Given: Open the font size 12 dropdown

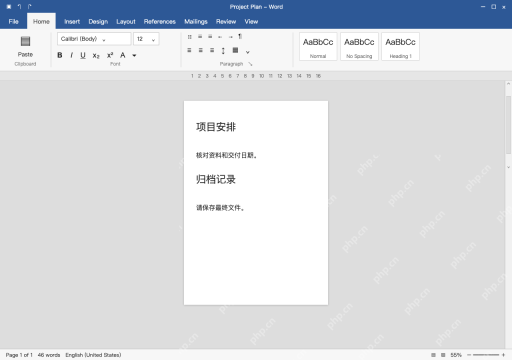Looking at the screenshot, I should 146,39.
